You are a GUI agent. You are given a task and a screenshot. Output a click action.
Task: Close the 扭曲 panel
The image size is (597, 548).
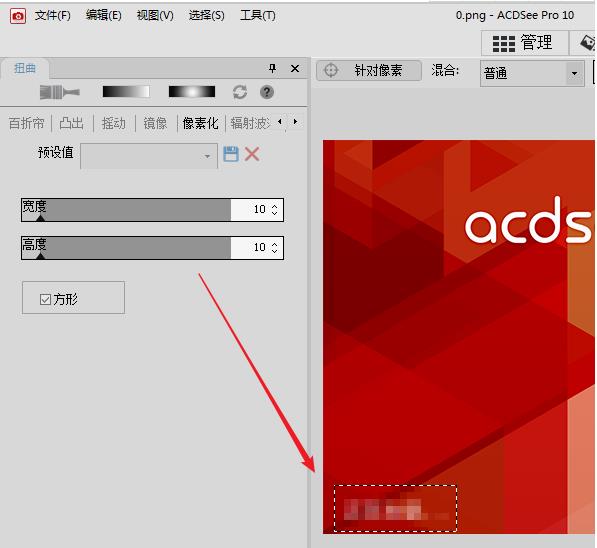295,69
